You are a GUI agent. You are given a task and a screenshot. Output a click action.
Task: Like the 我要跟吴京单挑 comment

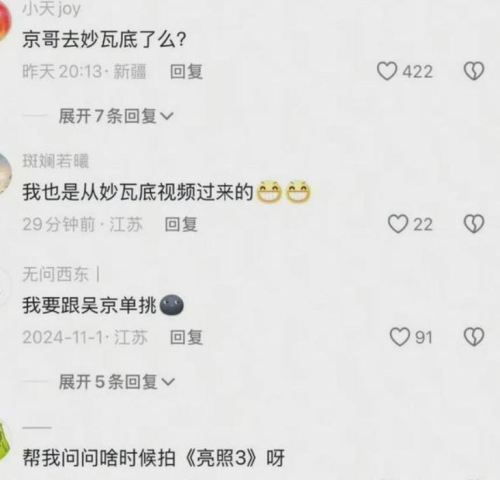pos(400,337)
